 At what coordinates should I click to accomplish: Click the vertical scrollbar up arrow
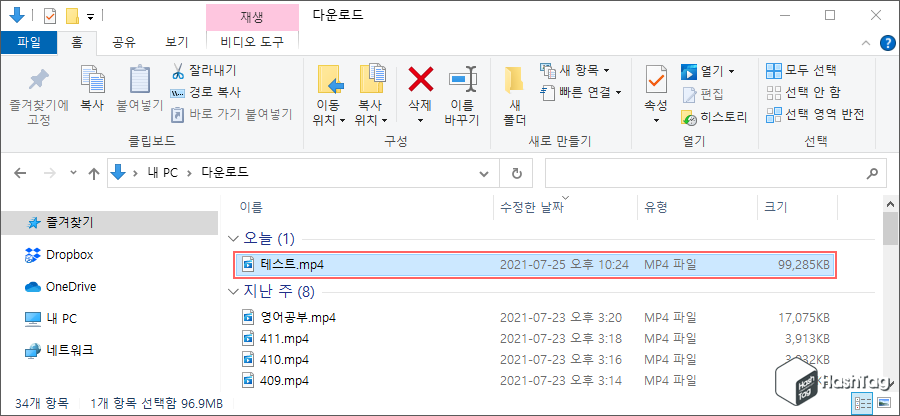click(890, 205)
